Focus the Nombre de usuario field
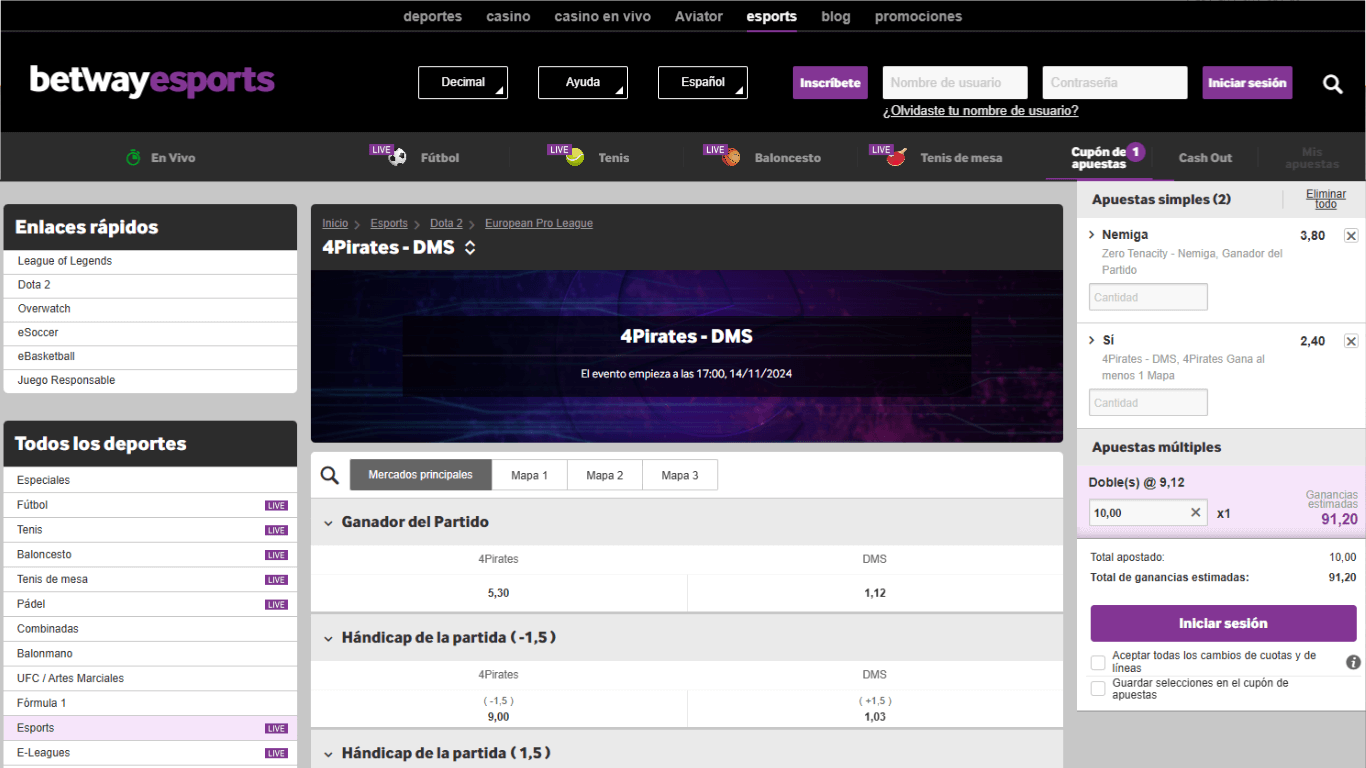Screen dimensions: 1366x768 pyautogui.click(x=955, y=83)
